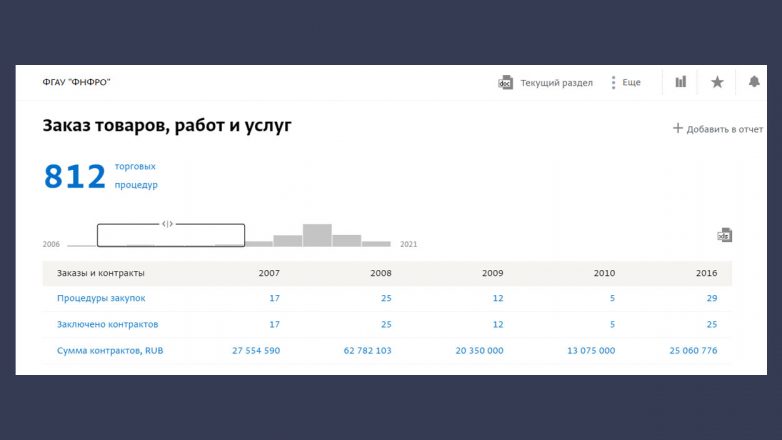Click 29 procurement procedures for 2016

click(x=711, y=298)
